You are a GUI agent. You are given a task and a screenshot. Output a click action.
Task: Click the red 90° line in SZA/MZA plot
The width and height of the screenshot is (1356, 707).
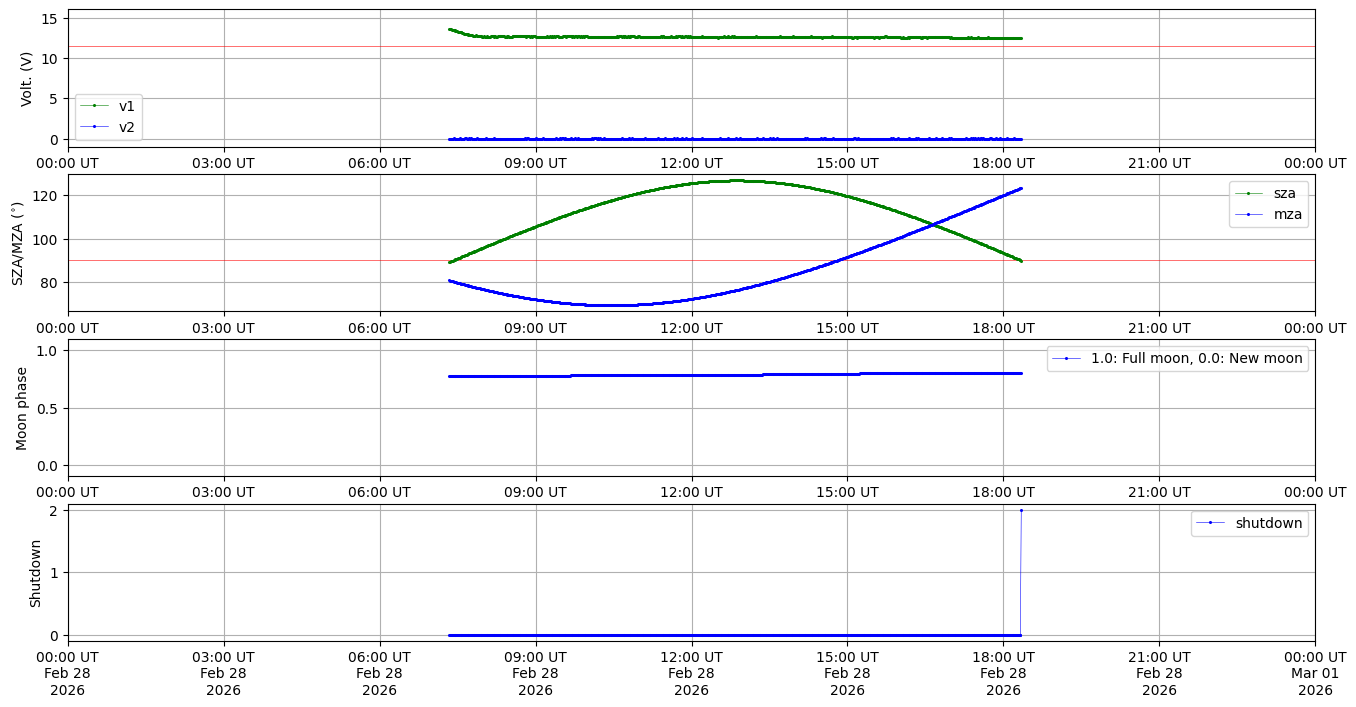[x=250, y=260]
